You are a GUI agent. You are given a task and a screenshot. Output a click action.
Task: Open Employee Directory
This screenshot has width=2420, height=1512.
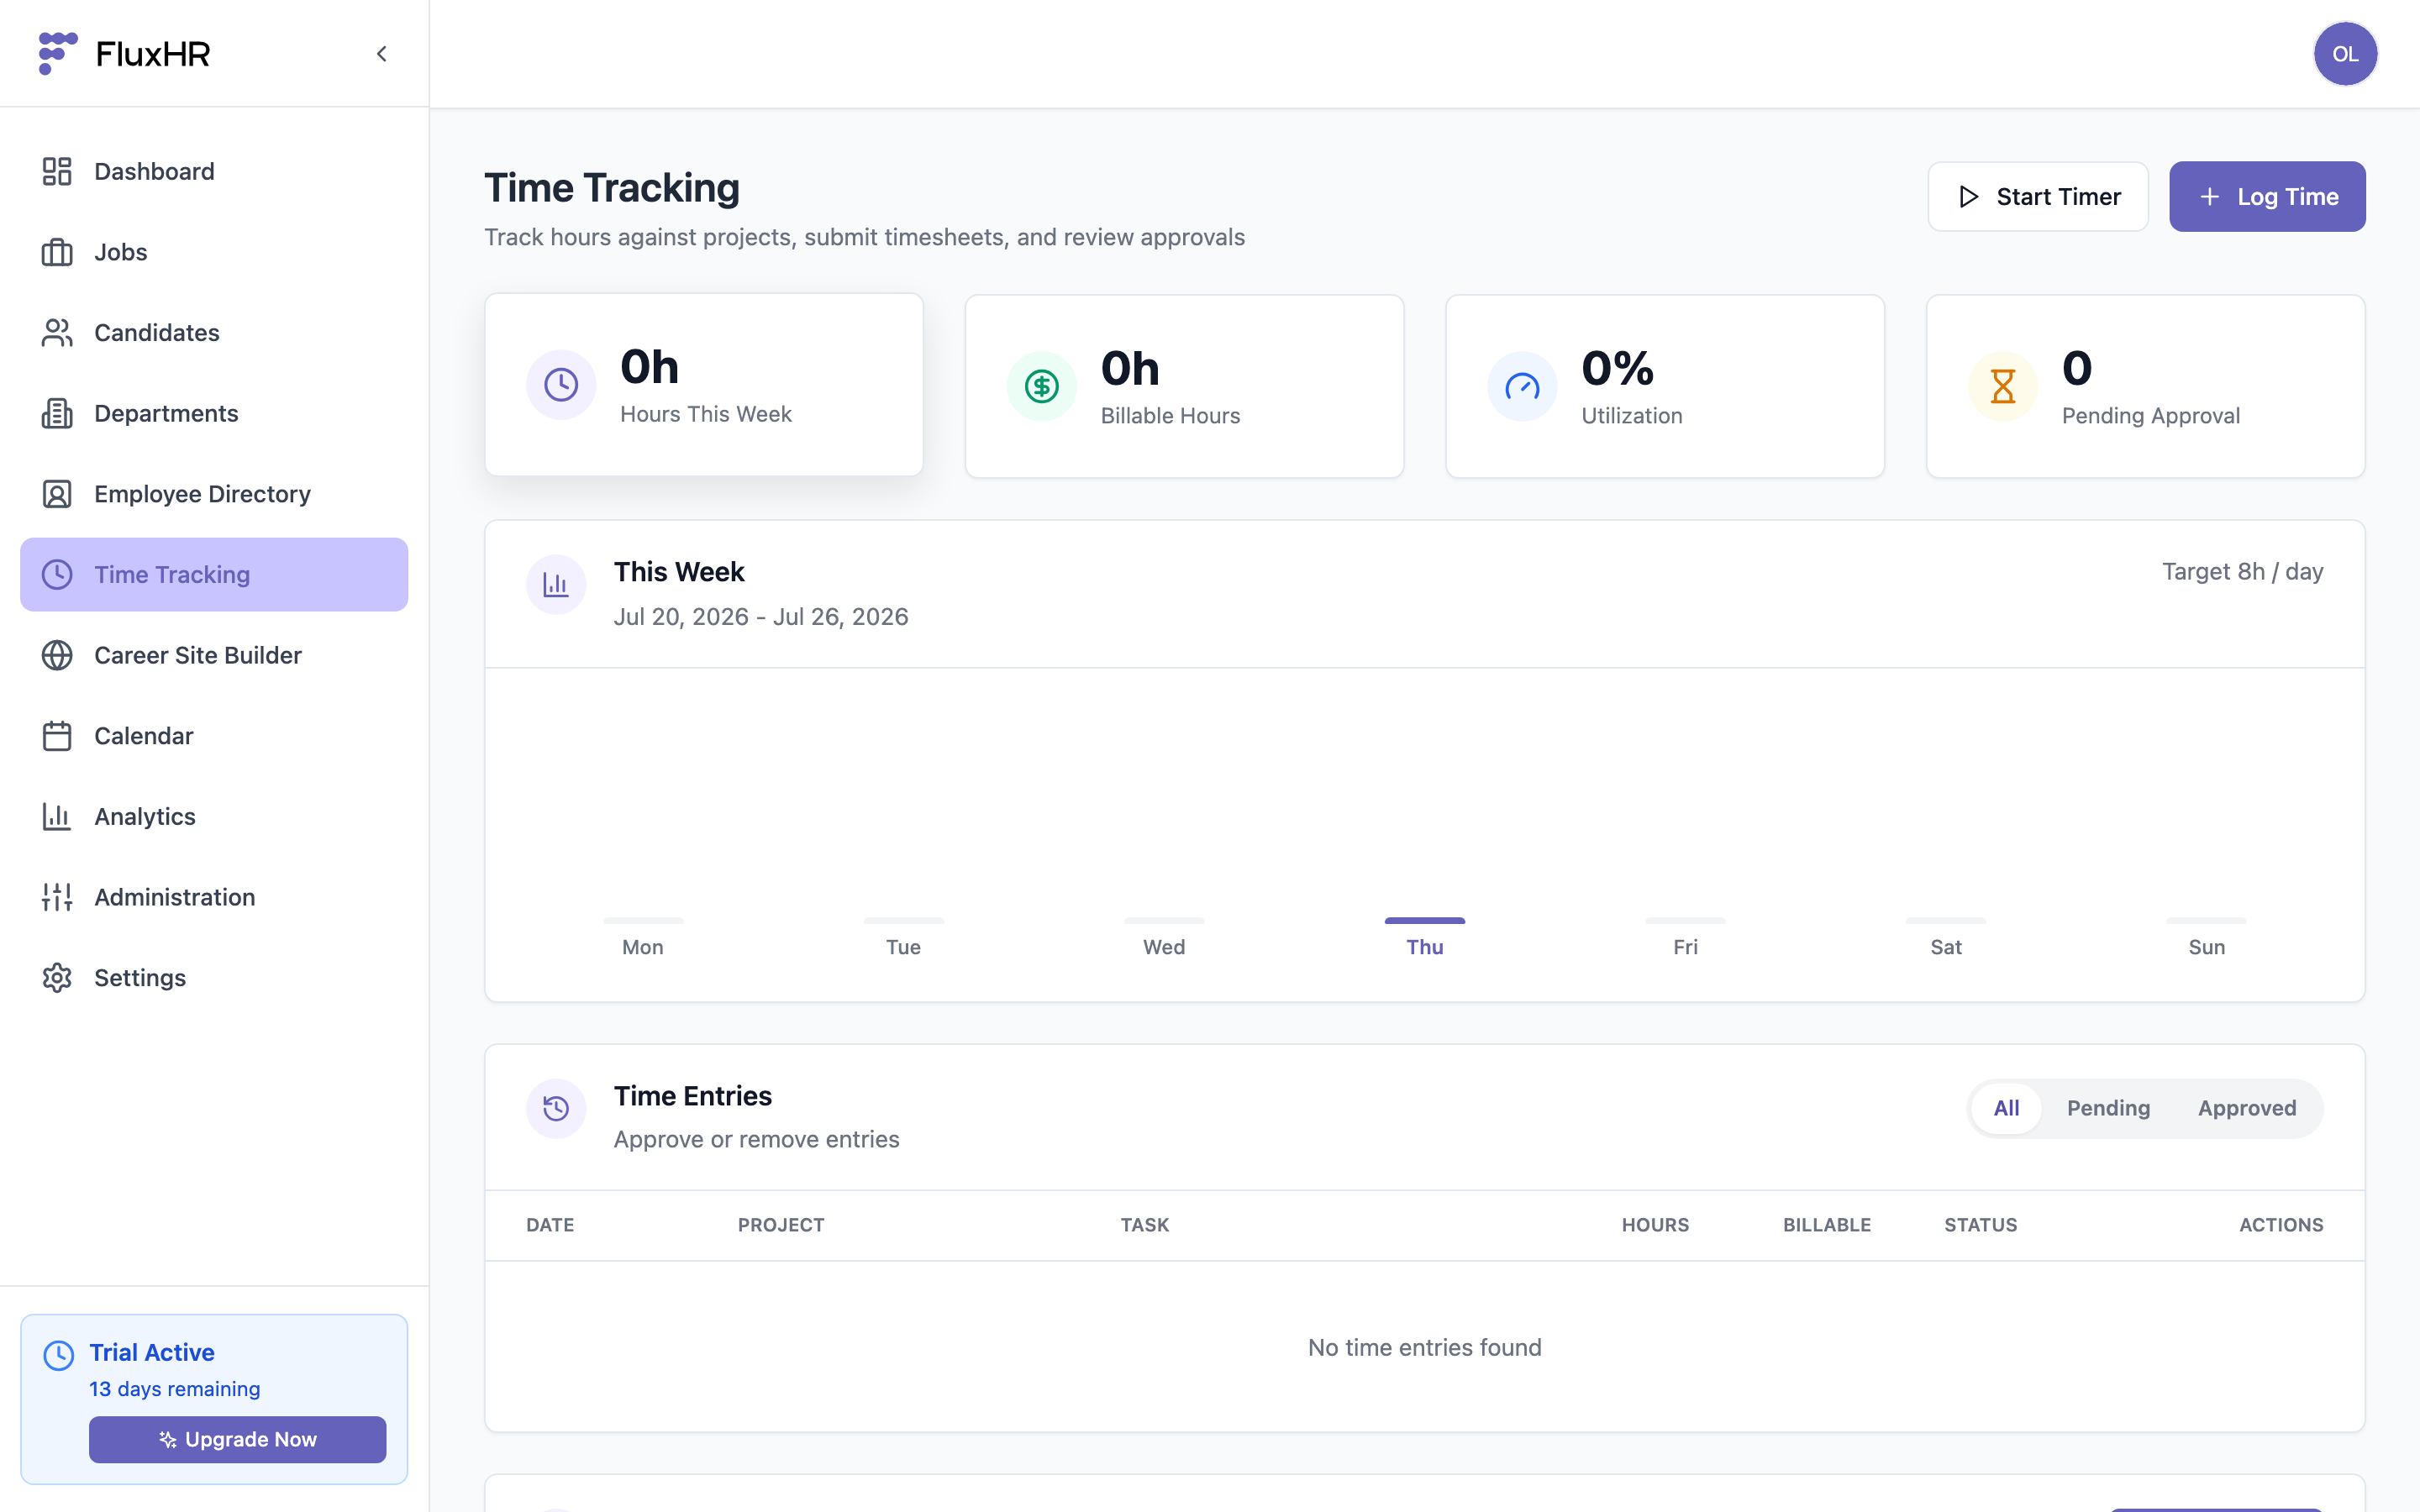pyautogui.click(x=214, y=494)
